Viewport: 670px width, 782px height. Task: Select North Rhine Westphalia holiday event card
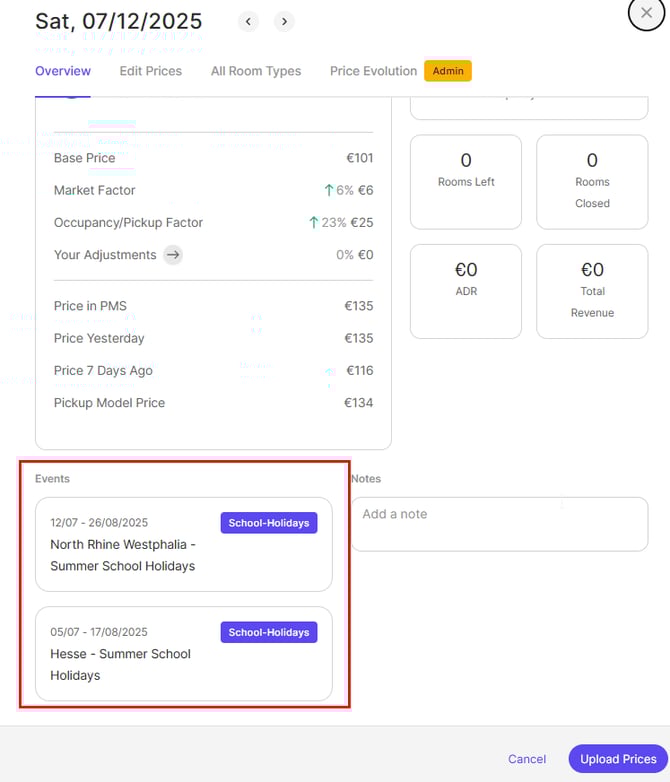point(184,545)
